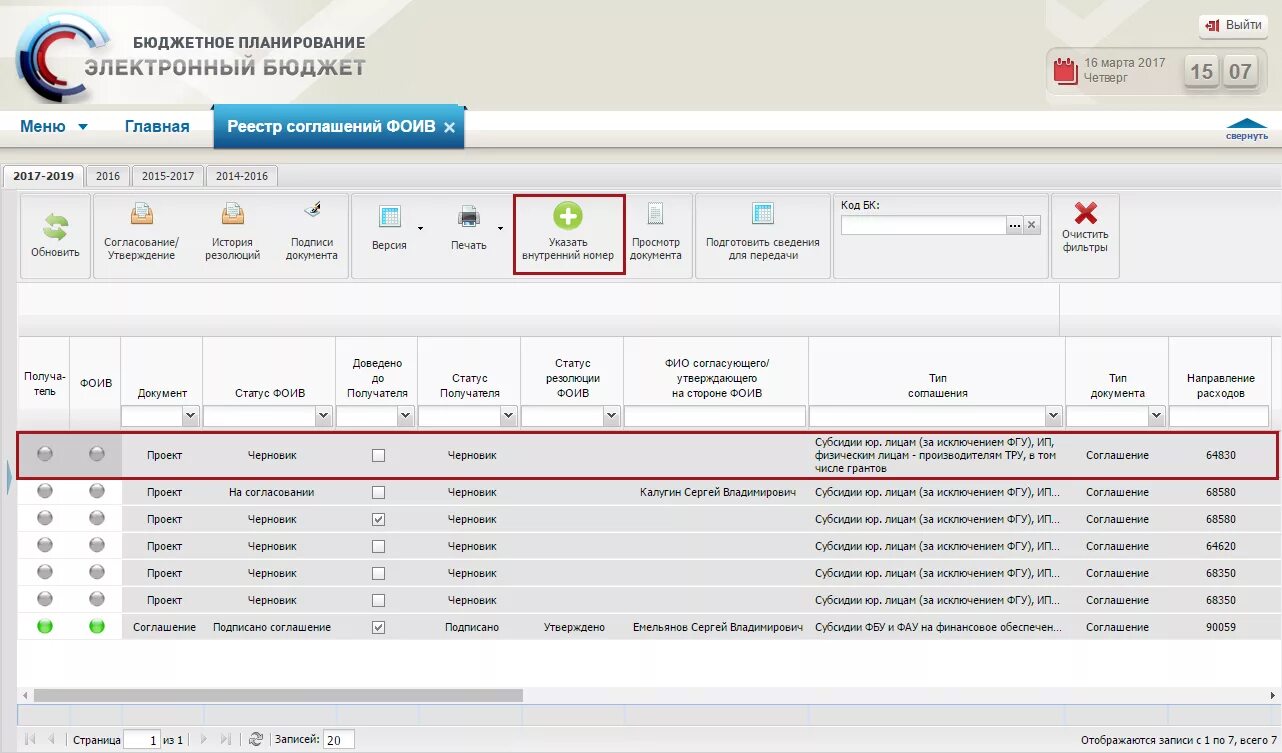Expand the Версия dropdown arrow
The image size is (1282, 753).
click(420, 228)
